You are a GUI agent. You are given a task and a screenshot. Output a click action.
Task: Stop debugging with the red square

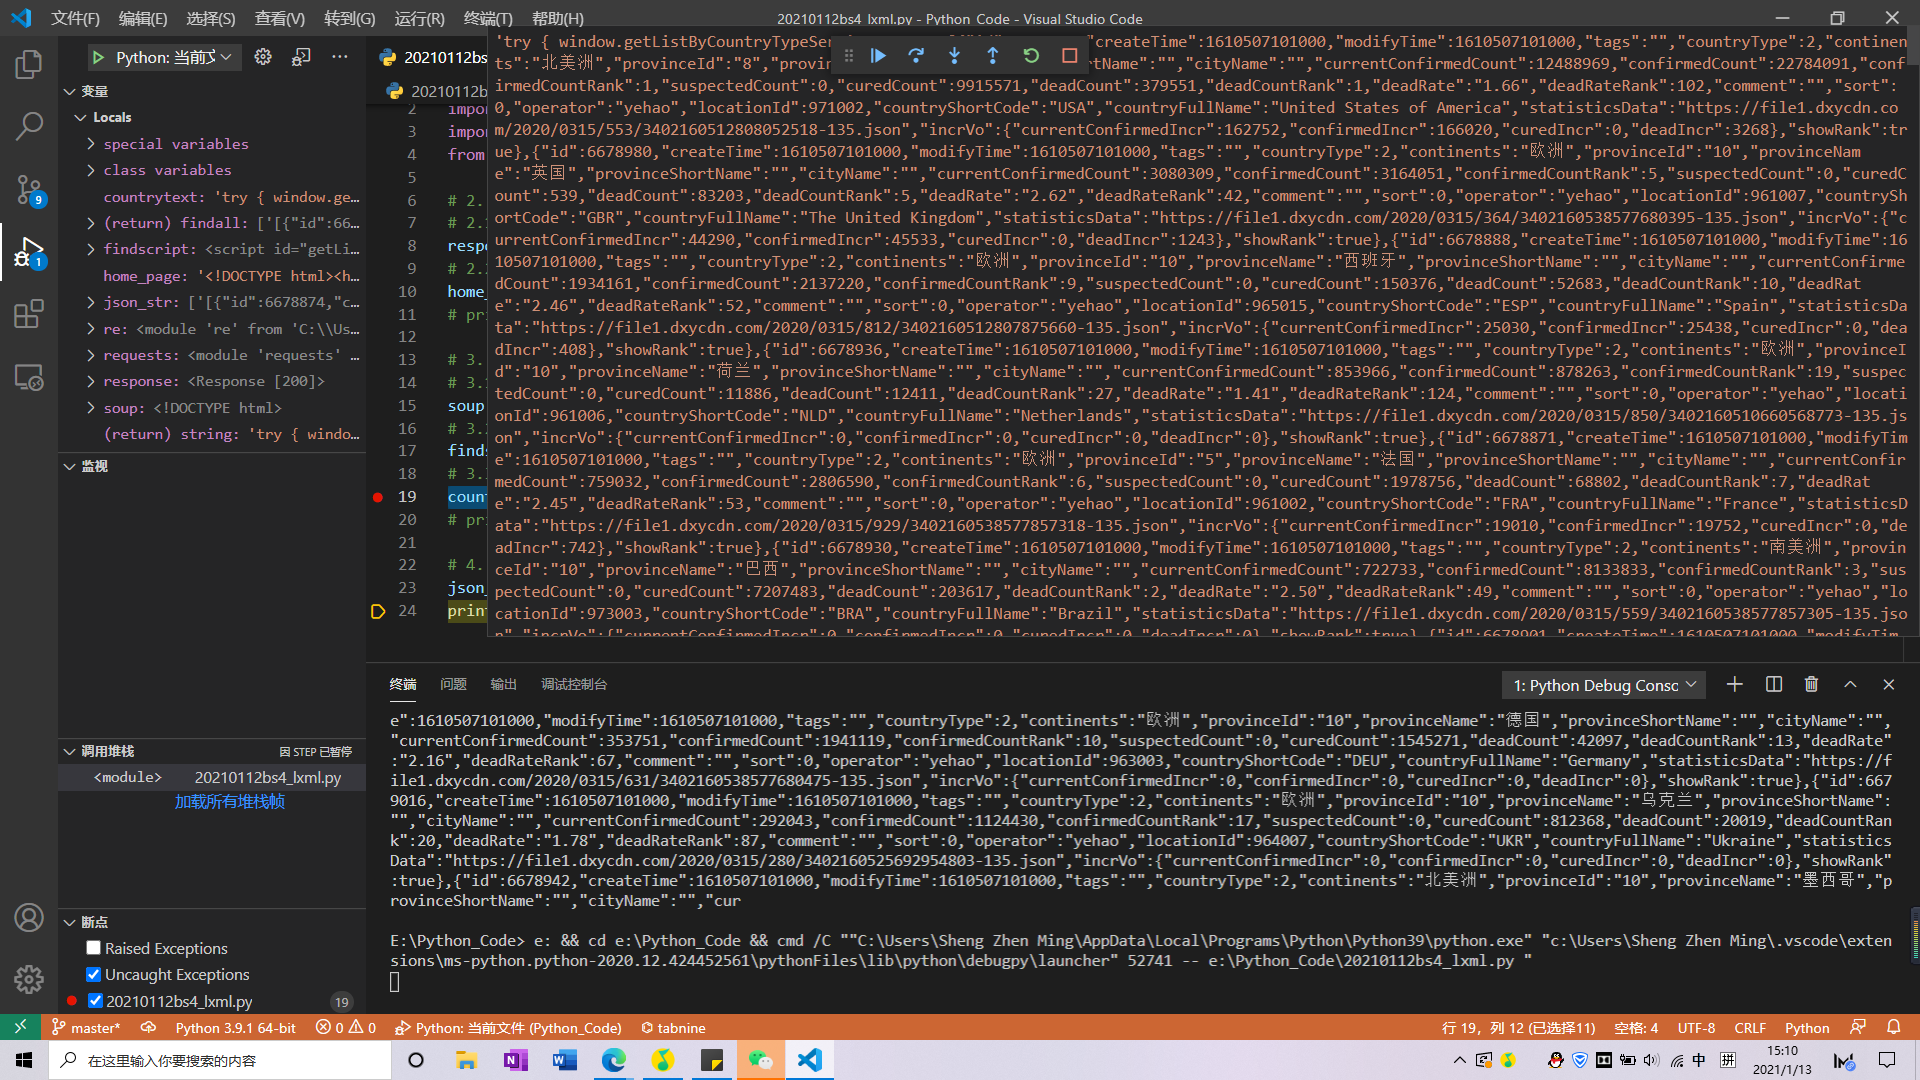coord(1069,56)
